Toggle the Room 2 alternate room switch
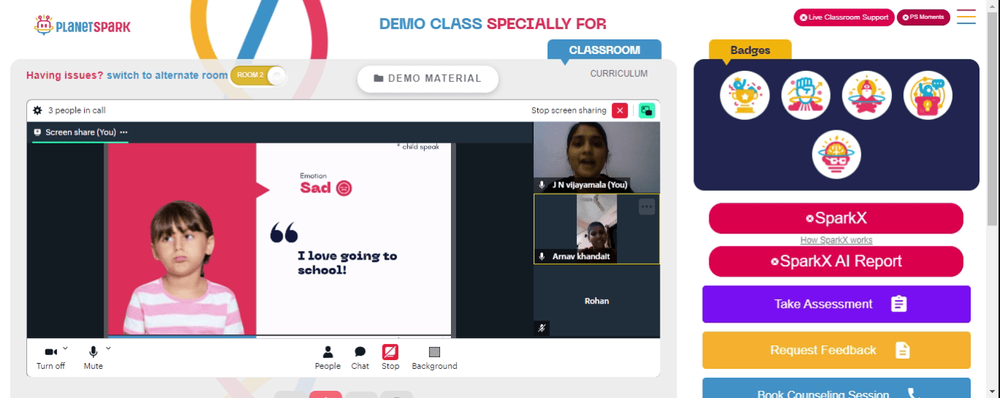The height and width of the screenshot is (398, 1000). coord(258,75)
